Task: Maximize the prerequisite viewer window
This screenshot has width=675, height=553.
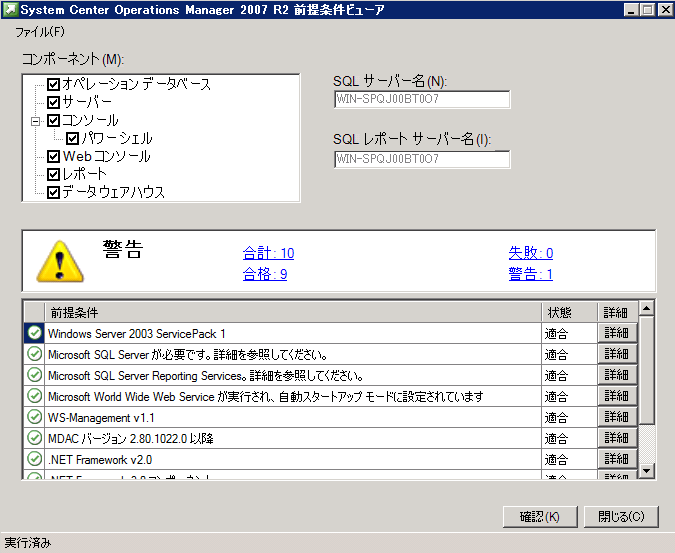Action: [x=647, y=9]
